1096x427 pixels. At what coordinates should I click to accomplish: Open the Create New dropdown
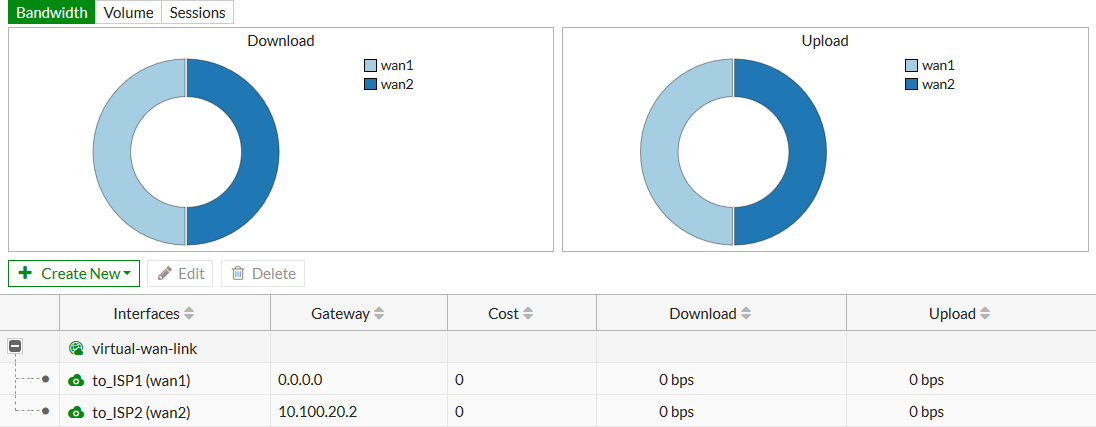coord(74,273)
